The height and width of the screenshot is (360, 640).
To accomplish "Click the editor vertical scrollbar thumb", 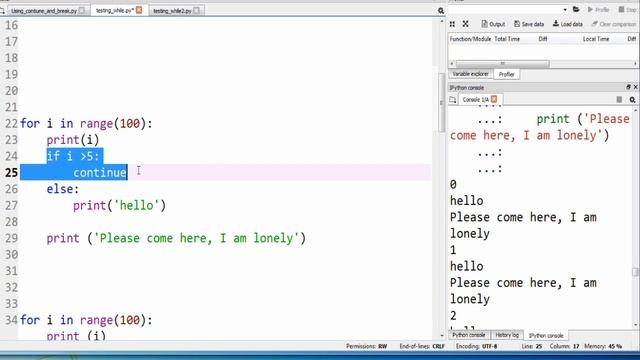I will [441, 102].
